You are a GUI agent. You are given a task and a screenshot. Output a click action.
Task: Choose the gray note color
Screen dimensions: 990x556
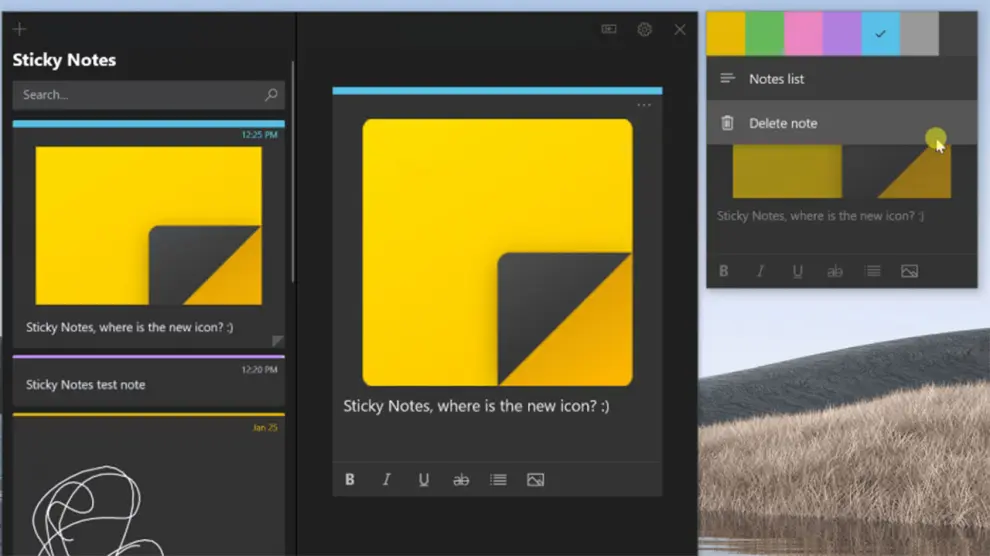920,33
